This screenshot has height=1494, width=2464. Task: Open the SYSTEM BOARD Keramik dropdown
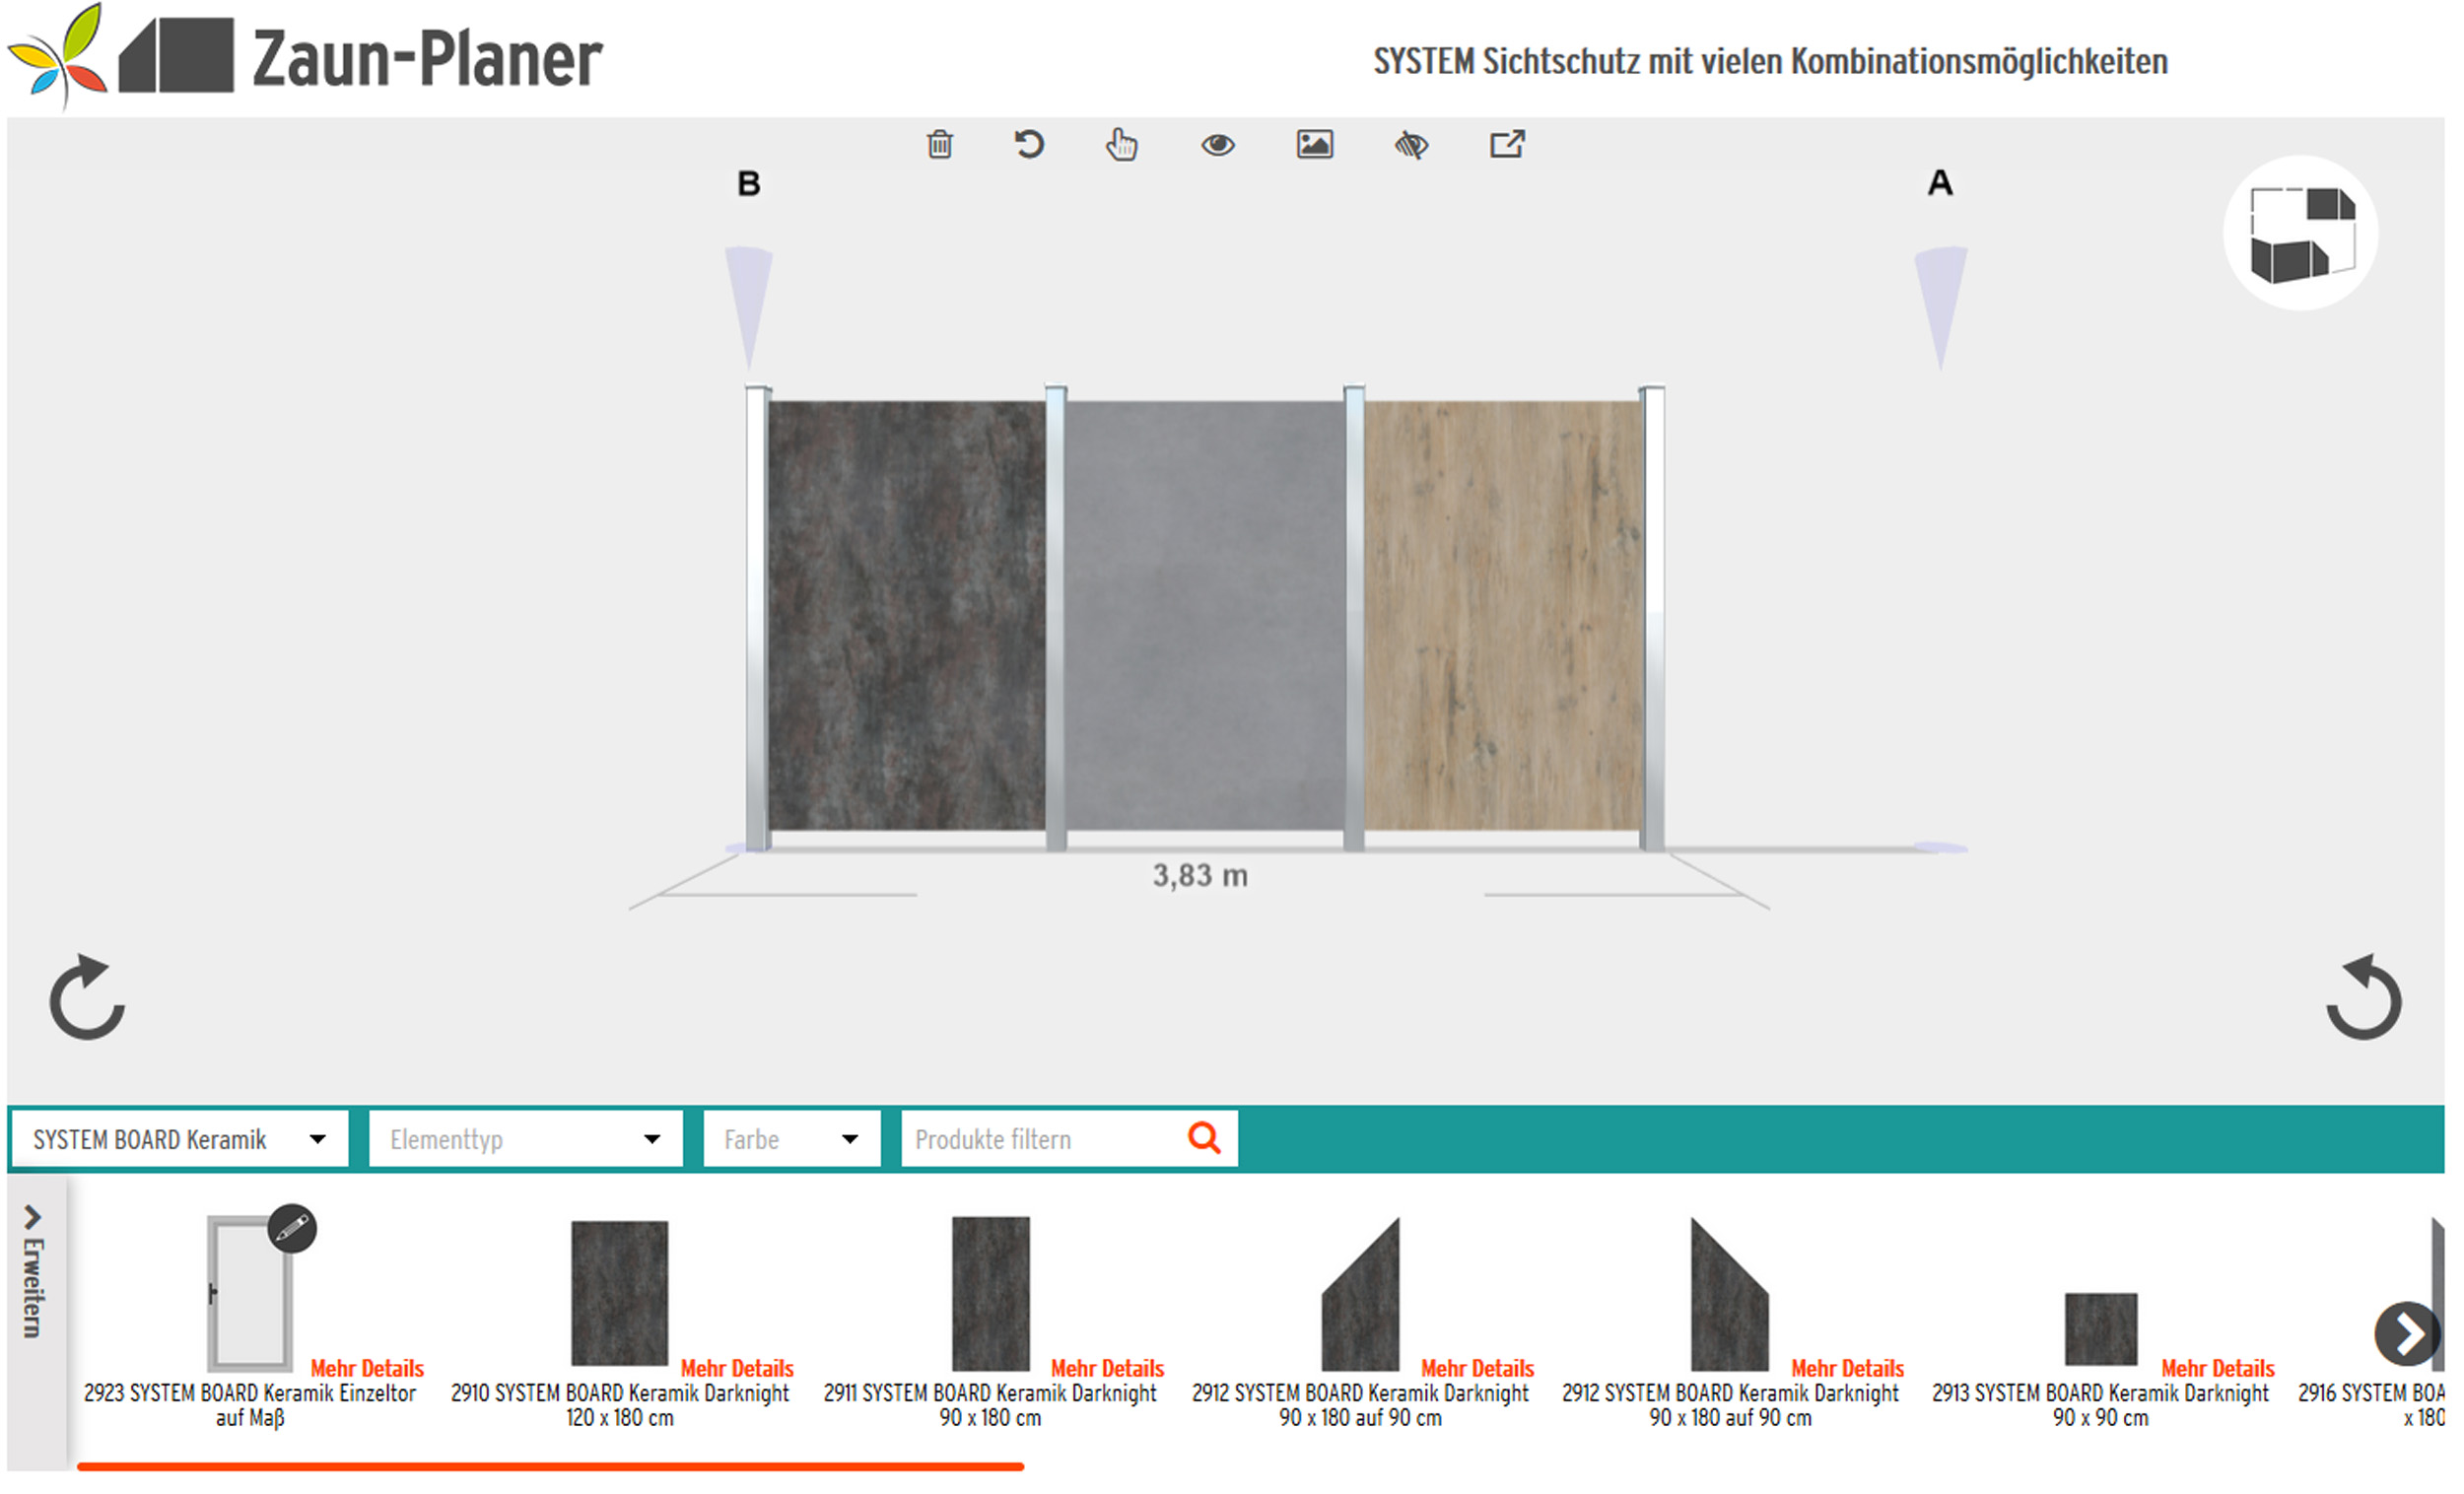(180, 1139)
